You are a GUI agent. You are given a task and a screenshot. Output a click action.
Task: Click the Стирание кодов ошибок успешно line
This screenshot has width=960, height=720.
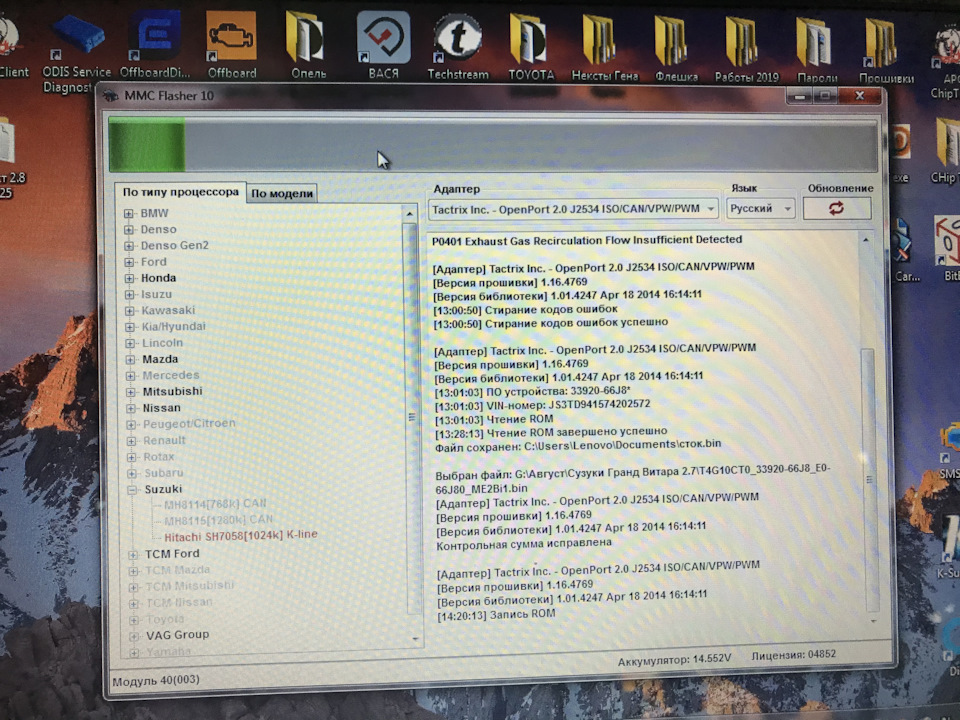[x=550, y=323]
